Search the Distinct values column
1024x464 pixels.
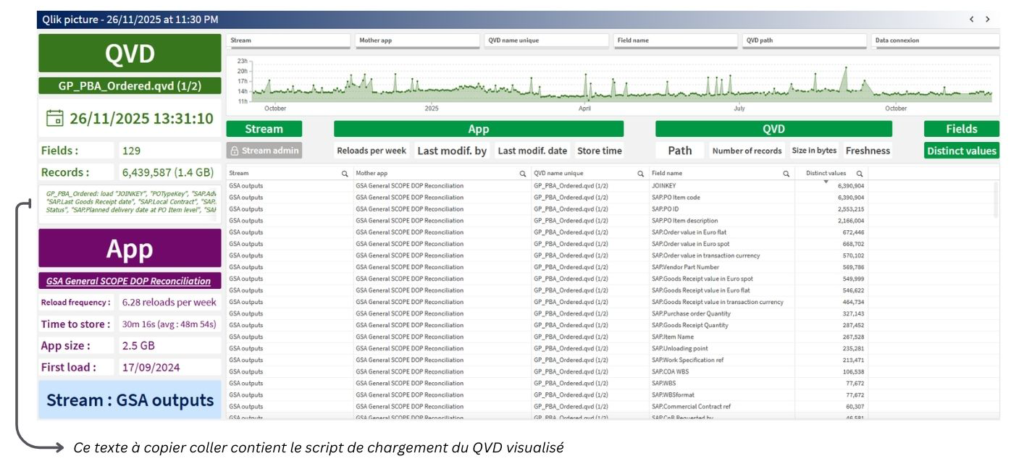pos(859,173)
